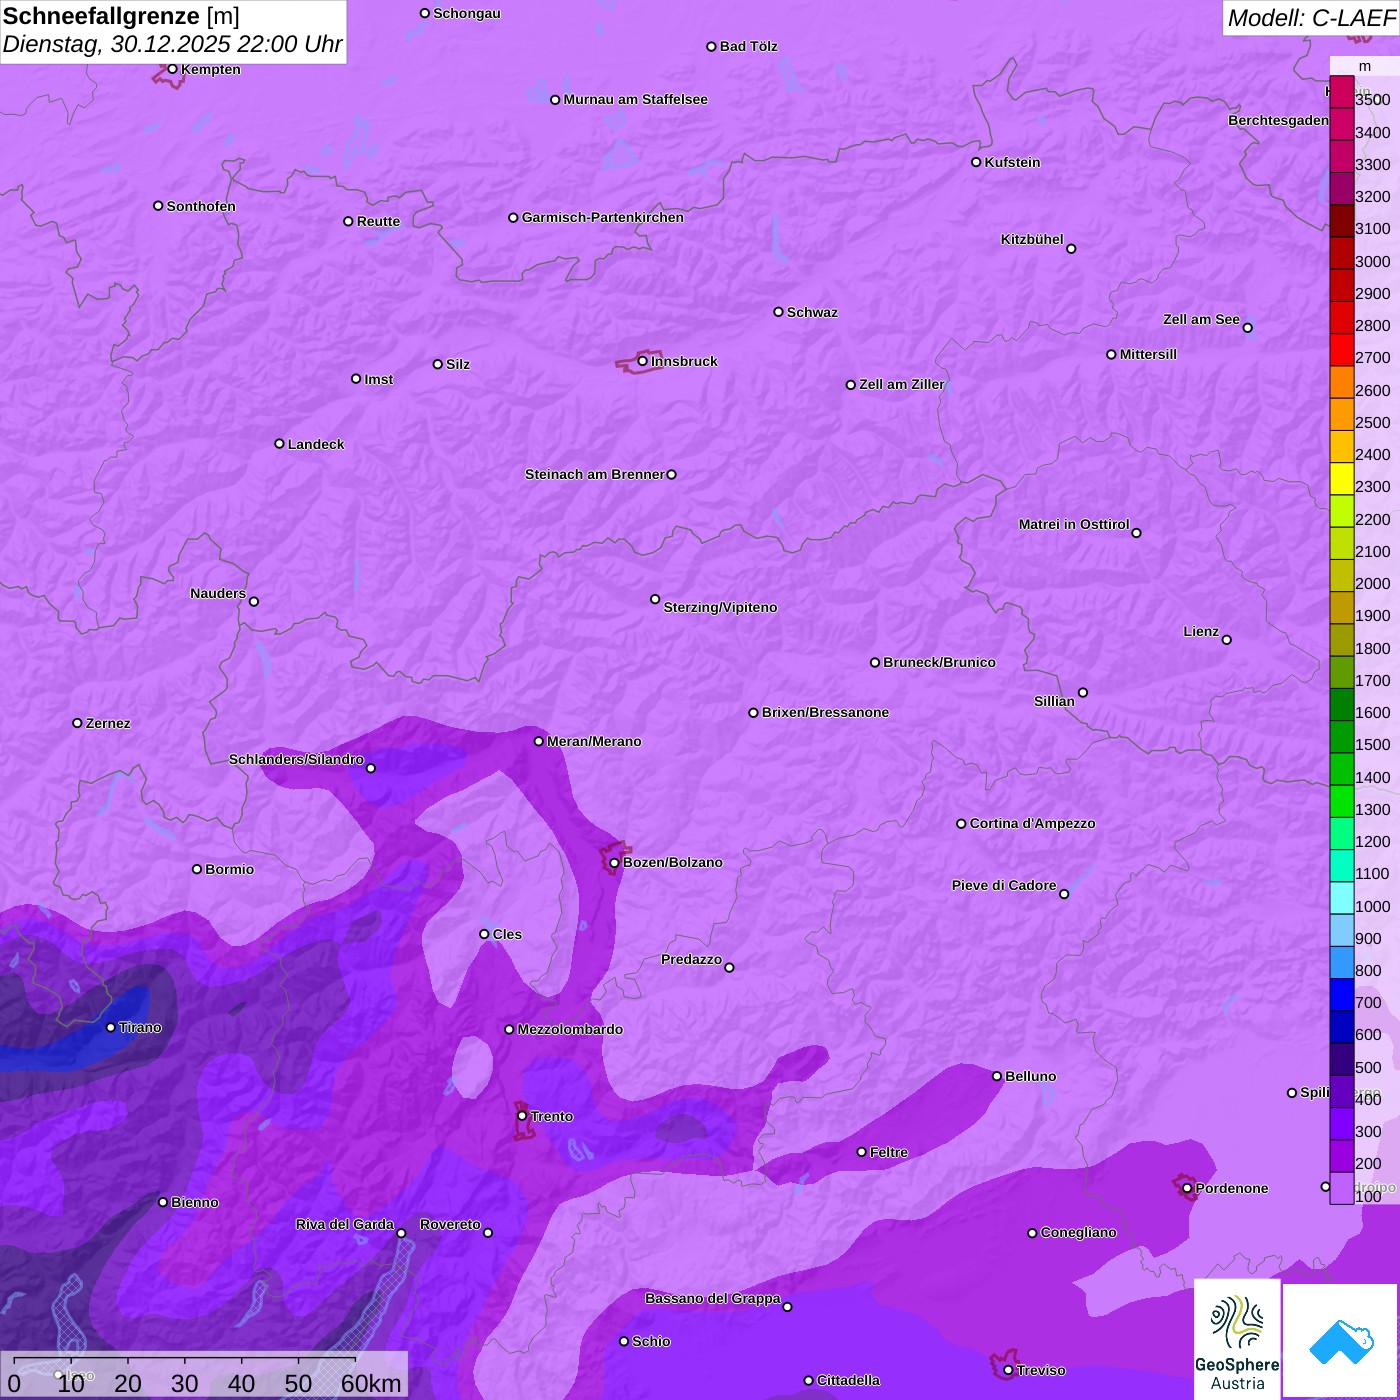Screen dimensions: 1400x1400
Task: Select the Brixen/Bressanone label
Action: coord(825,712)
